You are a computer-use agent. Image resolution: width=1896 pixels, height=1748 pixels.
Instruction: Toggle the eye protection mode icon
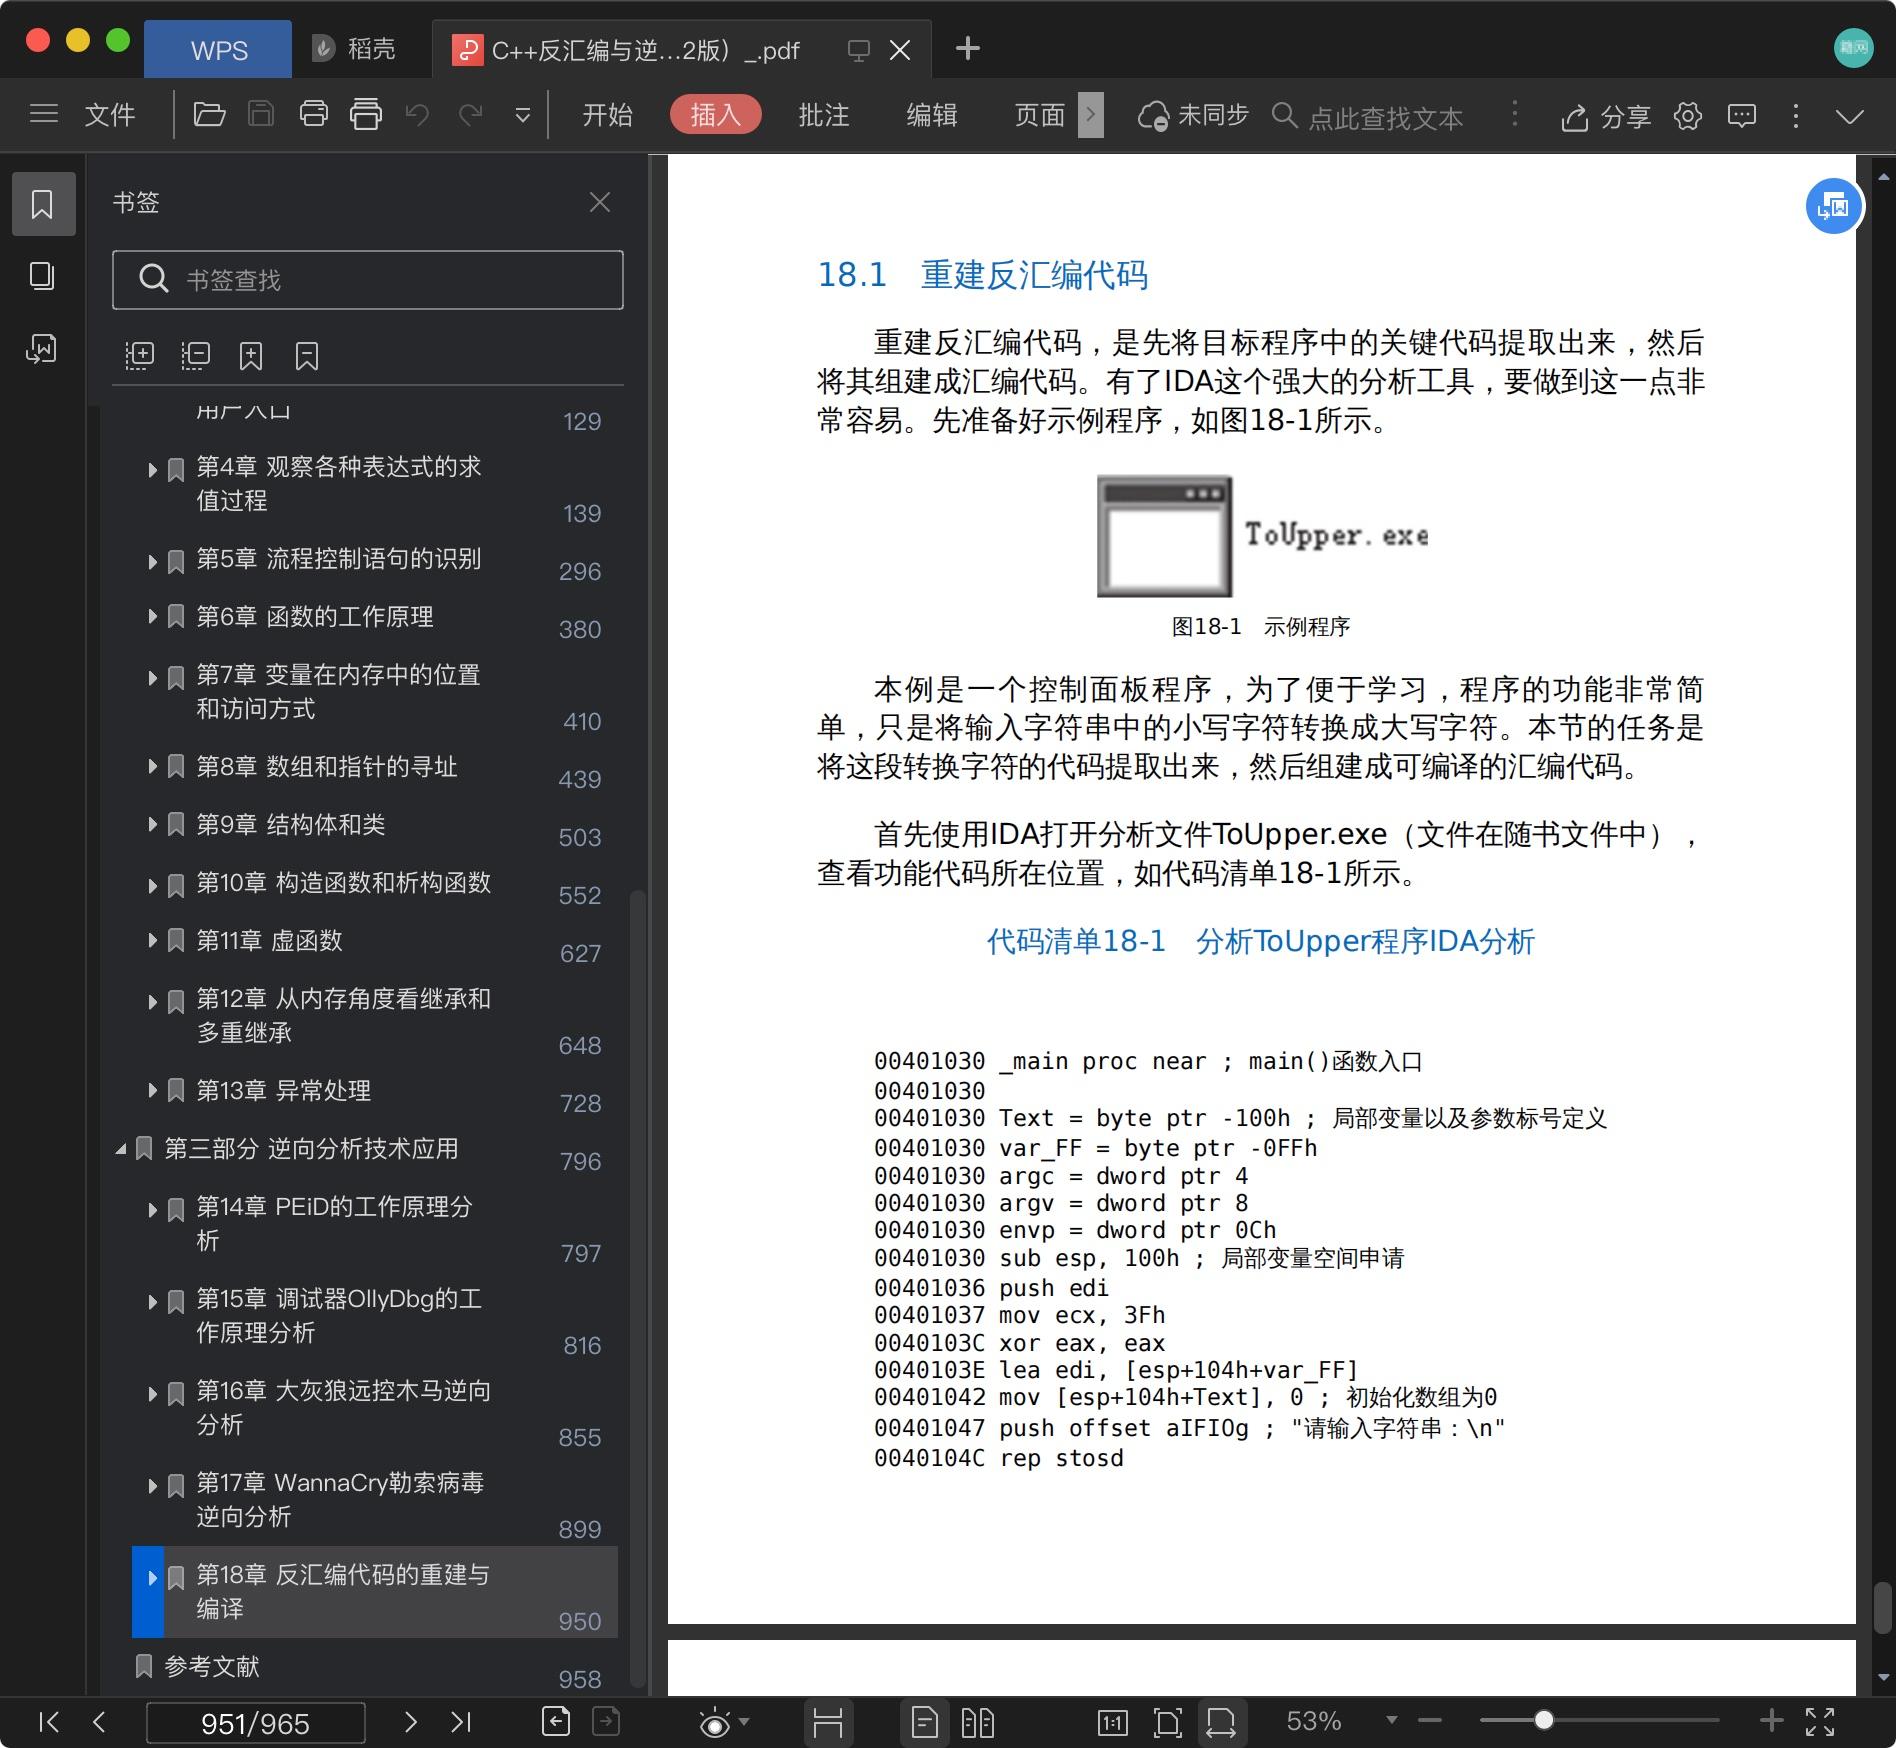[x=715, y=1723]
